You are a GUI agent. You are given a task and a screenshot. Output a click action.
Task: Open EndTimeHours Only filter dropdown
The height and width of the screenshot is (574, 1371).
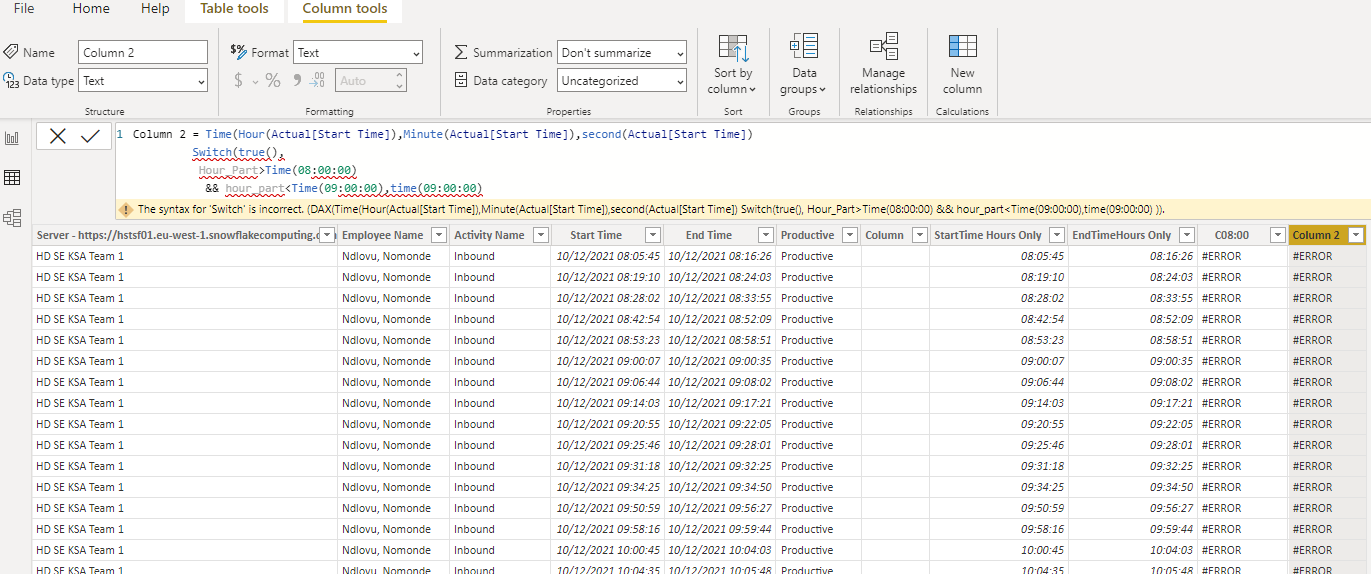point(1187,235)
